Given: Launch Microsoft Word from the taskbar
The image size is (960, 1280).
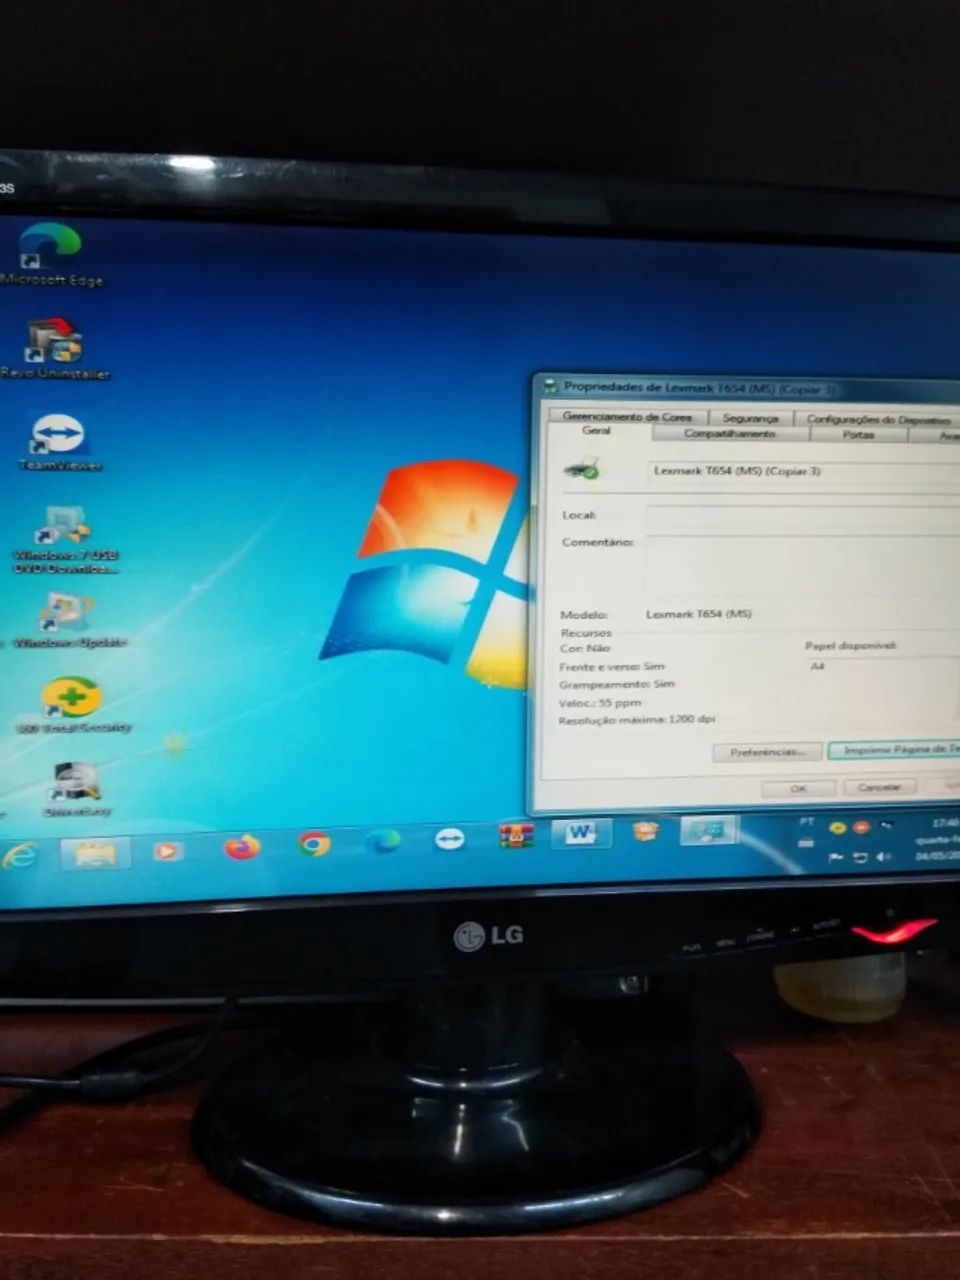Looking at the screenshot, I should click(x=582, y=833).
